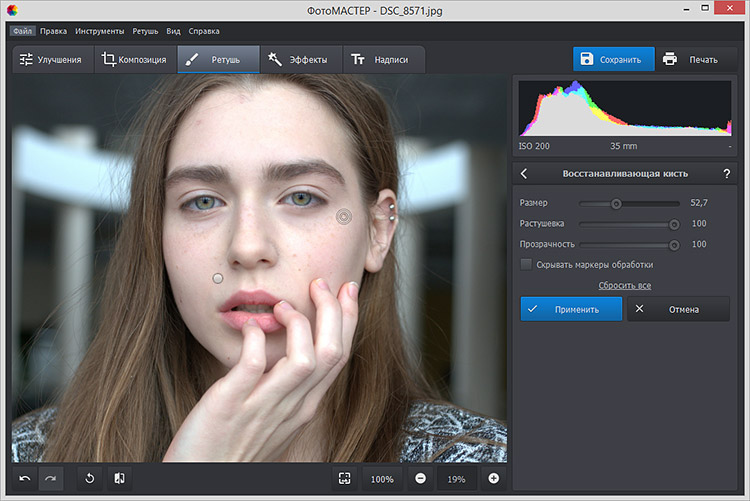Open help with the question mark icon
The height and width of the screenshot is (501, 750).
726,173
